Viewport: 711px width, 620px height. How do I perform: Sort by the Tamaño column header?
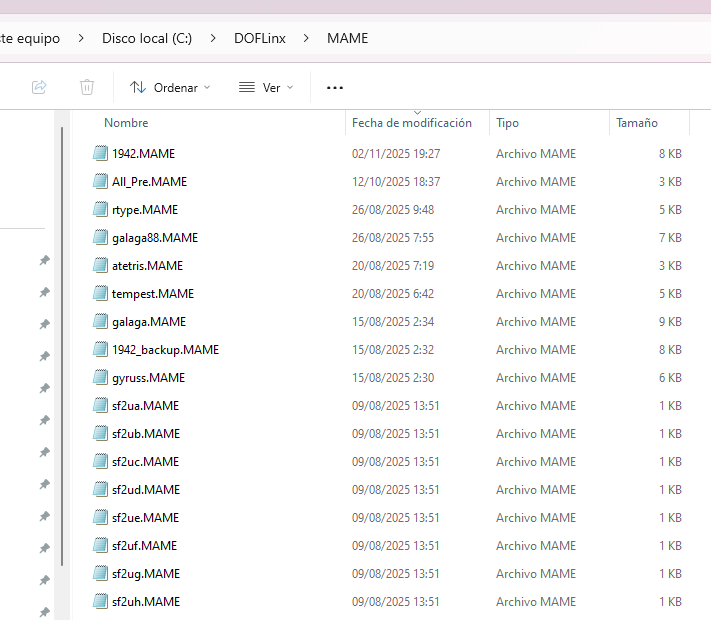coord(637,123)
